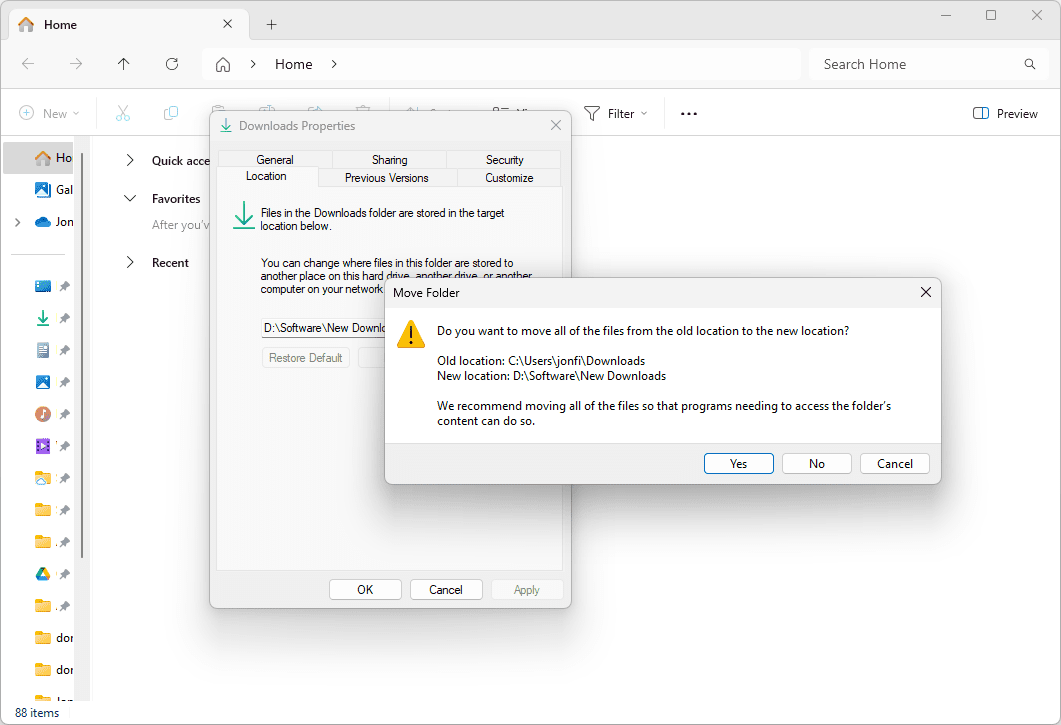Image resolution: width=1061 pixels, height=725 pixels.
Task: Click Yes to move all files
Action: 738,463
